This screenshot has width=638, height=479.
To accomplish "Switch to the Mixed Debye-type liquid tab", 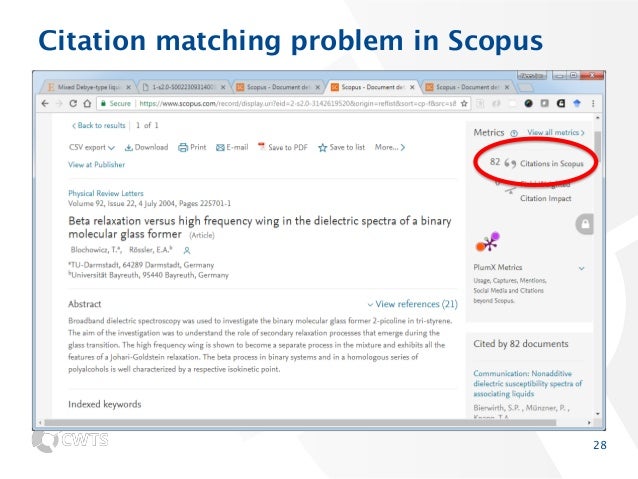I will [x=89, y=87].
